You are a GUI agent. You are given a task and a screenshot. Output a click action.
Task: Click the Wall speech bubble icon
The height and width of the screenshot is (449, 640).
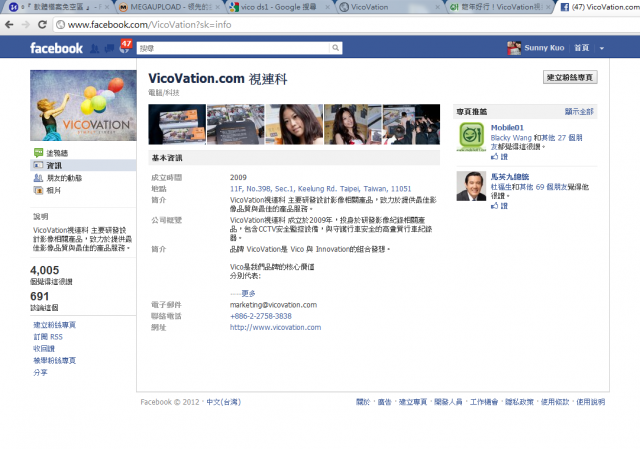pyautogui.click(x=38, y=153)
